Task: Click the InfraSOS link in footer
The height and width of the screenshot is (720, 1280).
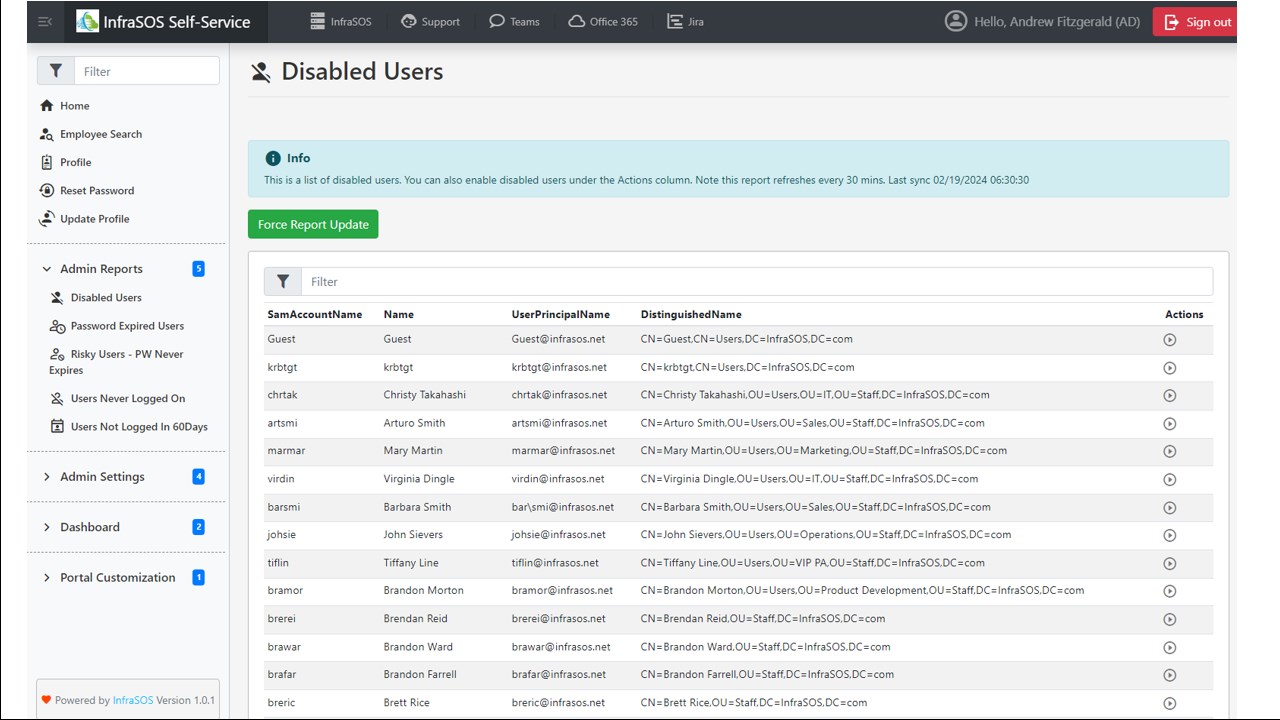Action: [x=133, y=700]
